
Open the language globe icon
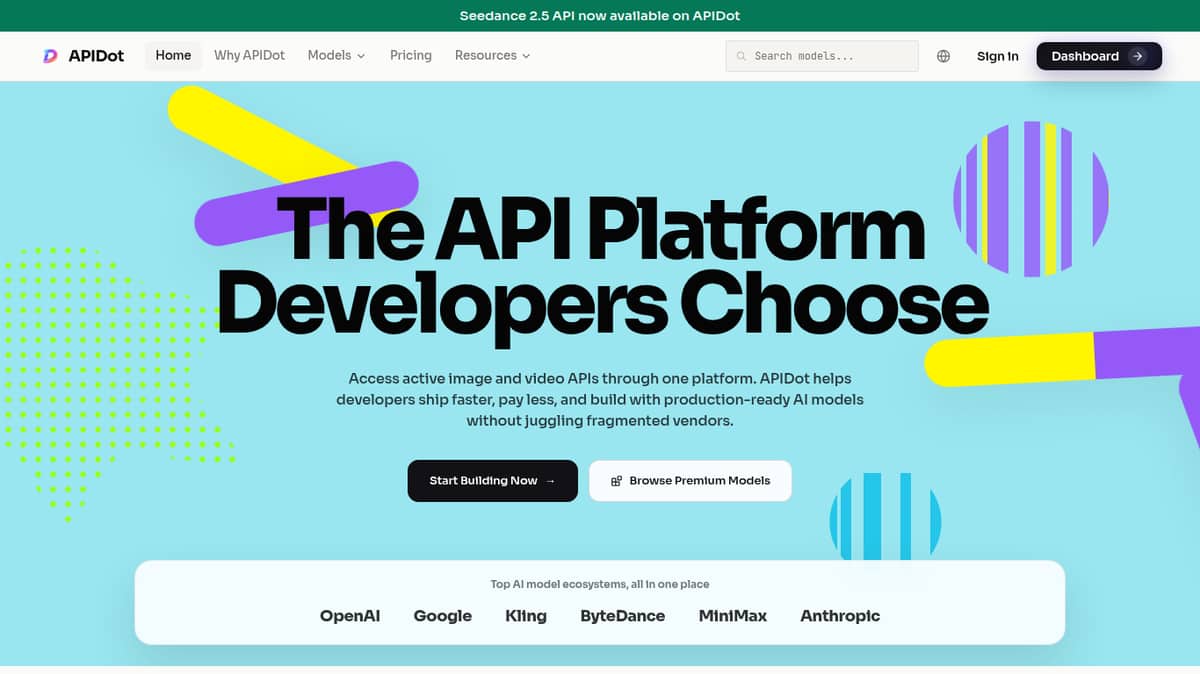pos(943,56)
